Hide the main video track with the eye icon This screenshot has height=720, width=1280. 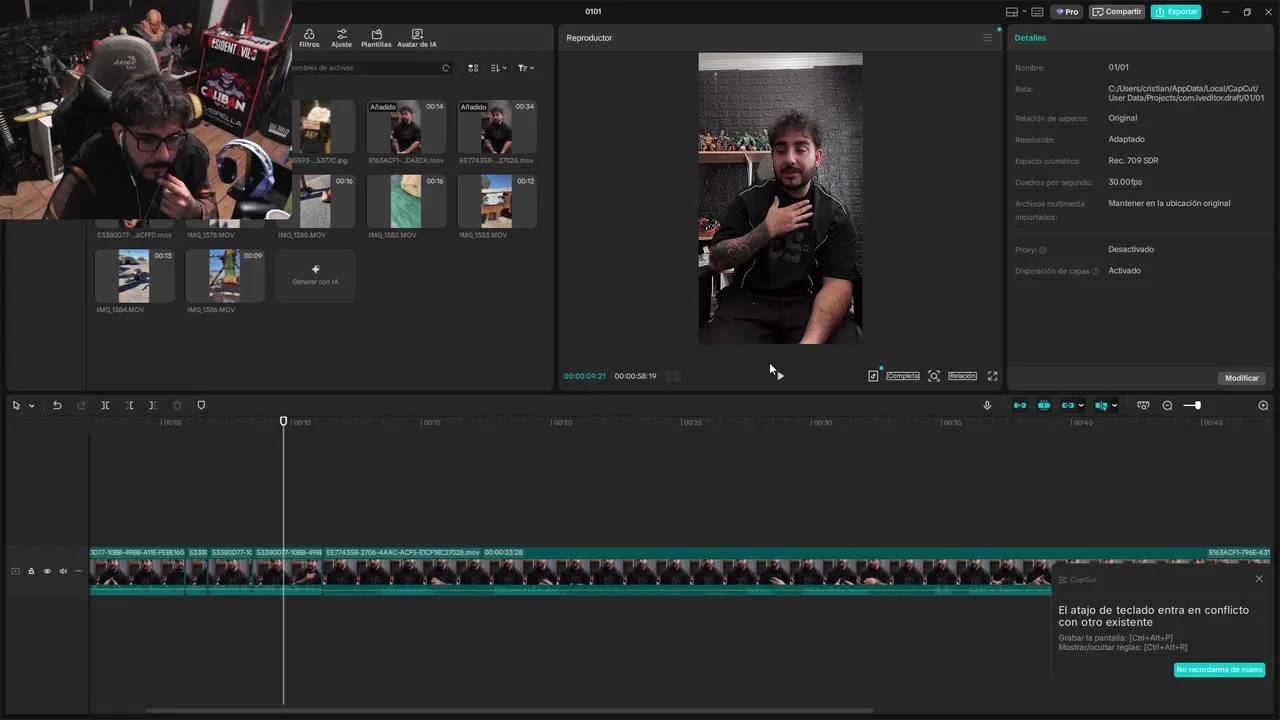47,571
